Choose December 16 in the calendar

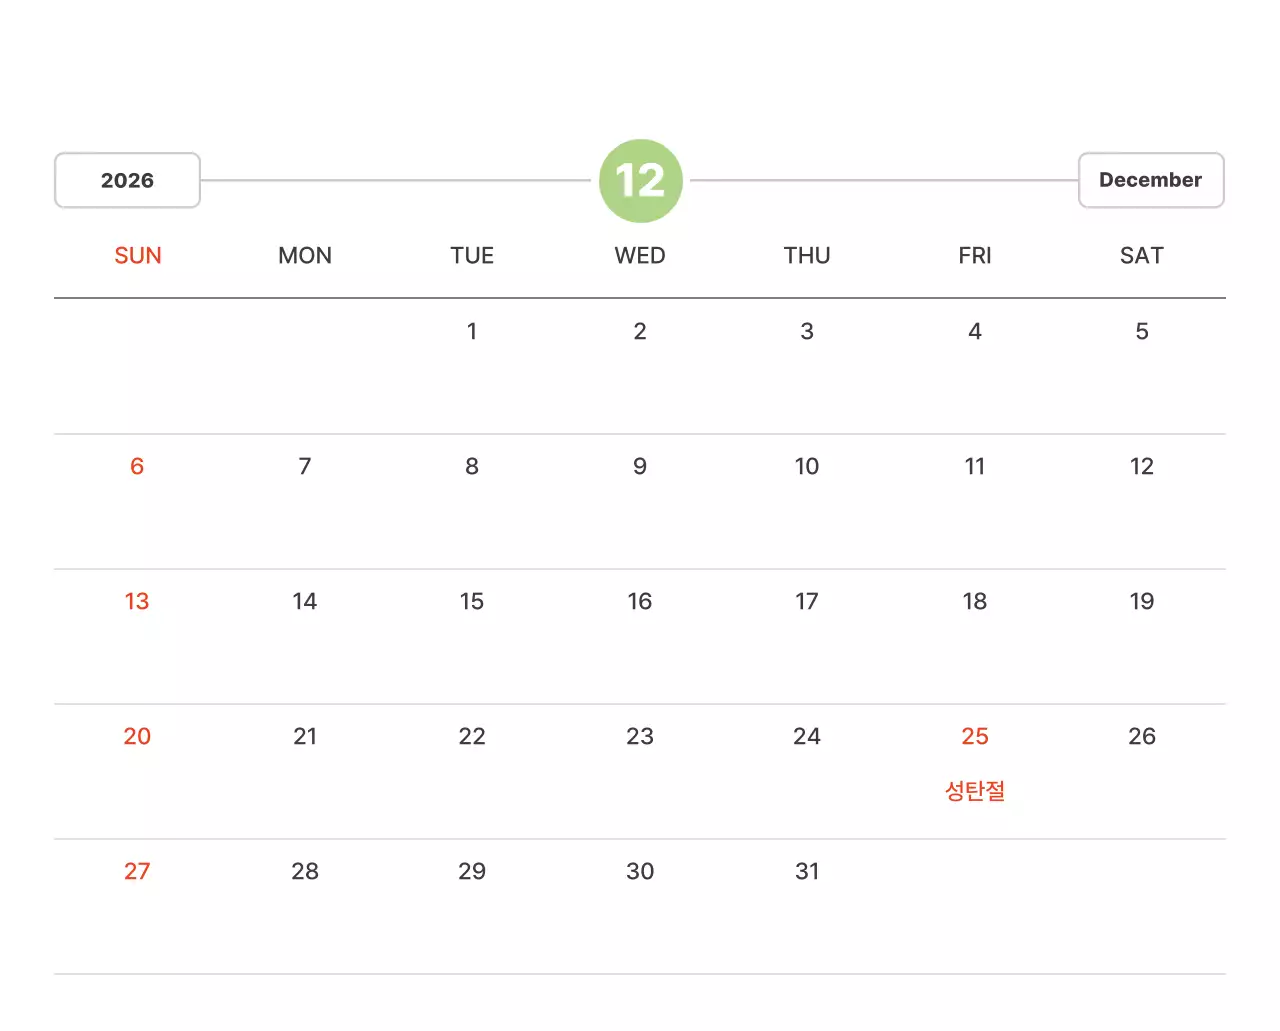[640, 602]
